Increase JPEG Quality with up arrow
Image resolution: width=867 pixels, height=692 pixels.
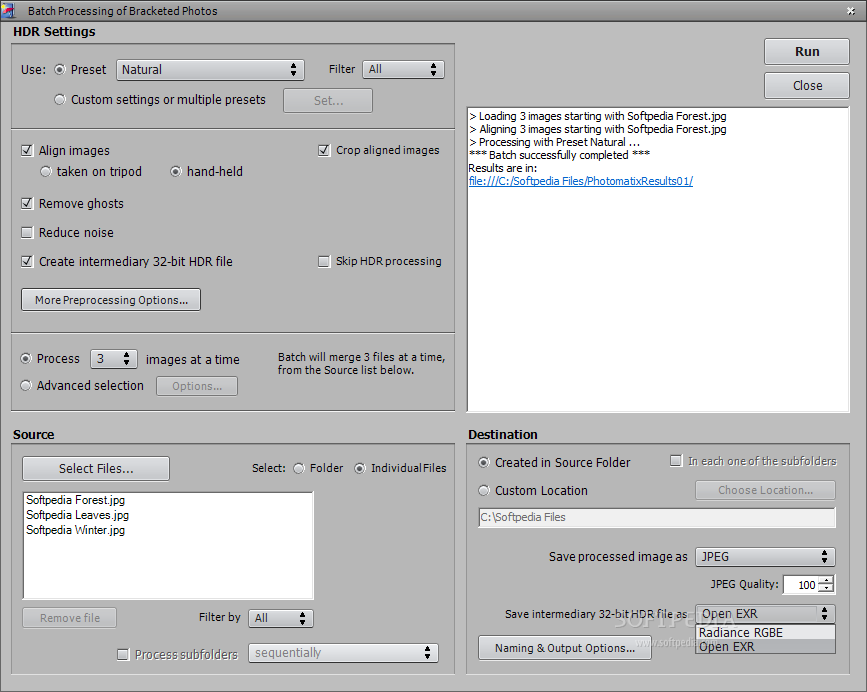coord(826,580)
